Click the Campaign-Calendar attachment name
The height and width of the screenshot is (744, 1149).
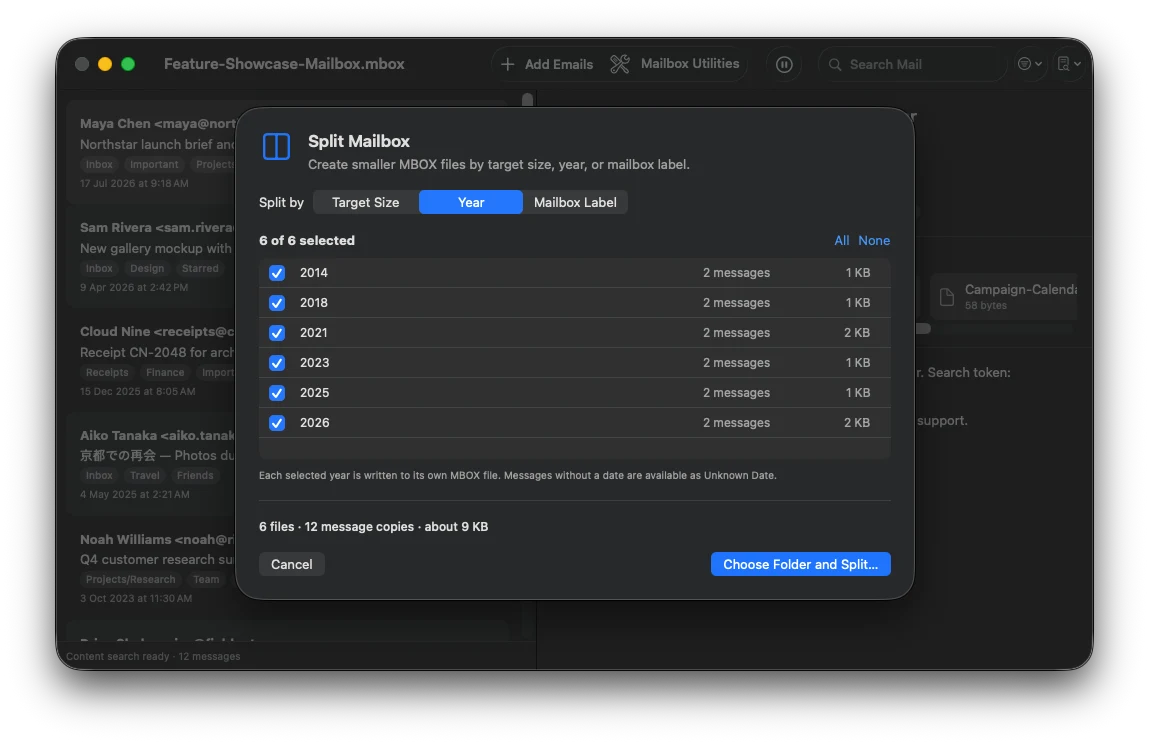pyautogui.click(x=1021, y=290)
